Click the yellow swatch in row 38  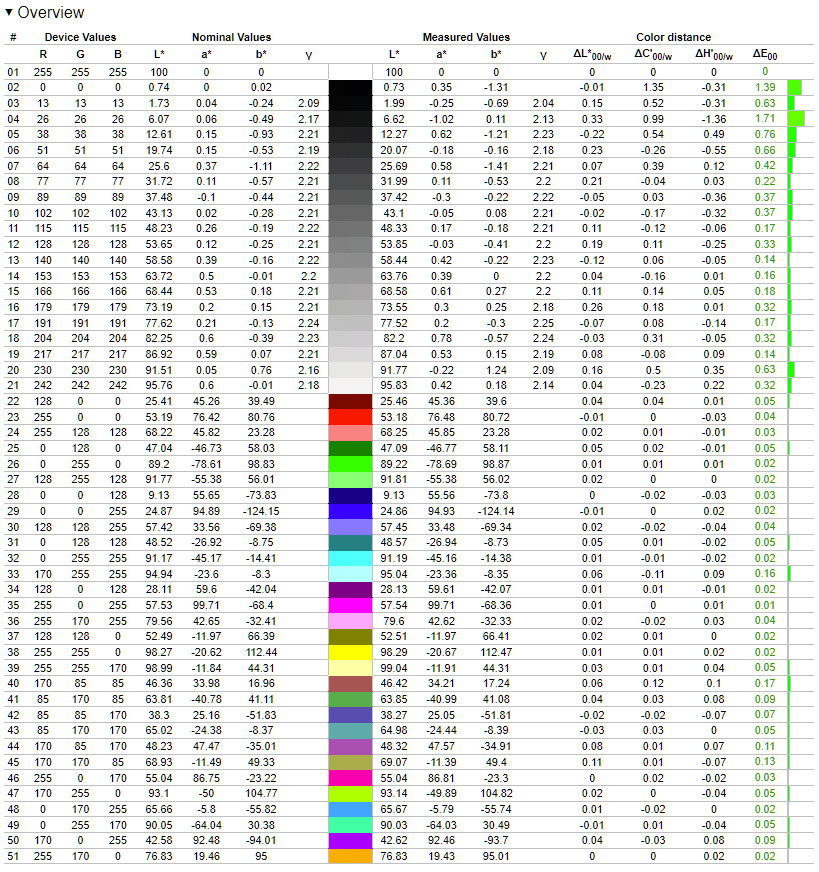click(350, 652)
